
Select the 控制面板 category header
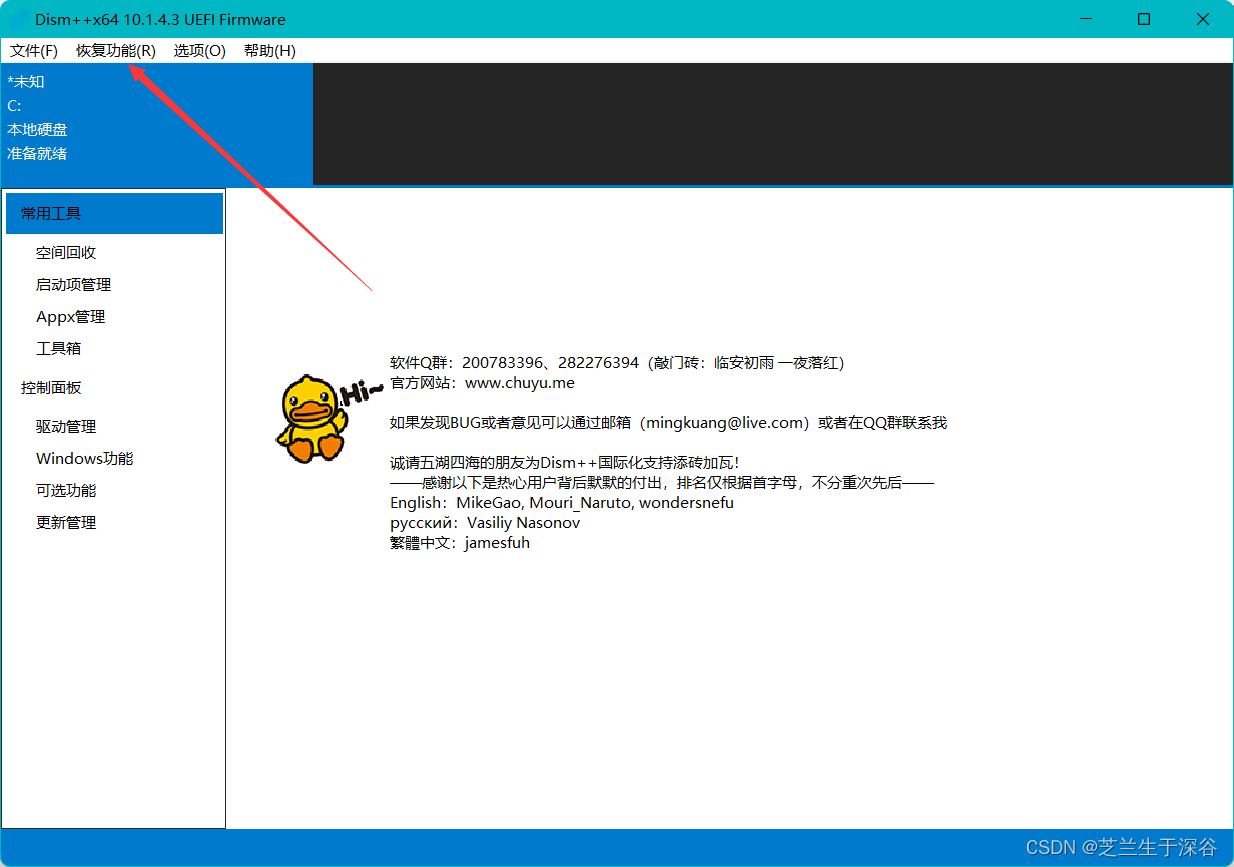[x=51, y=388]
